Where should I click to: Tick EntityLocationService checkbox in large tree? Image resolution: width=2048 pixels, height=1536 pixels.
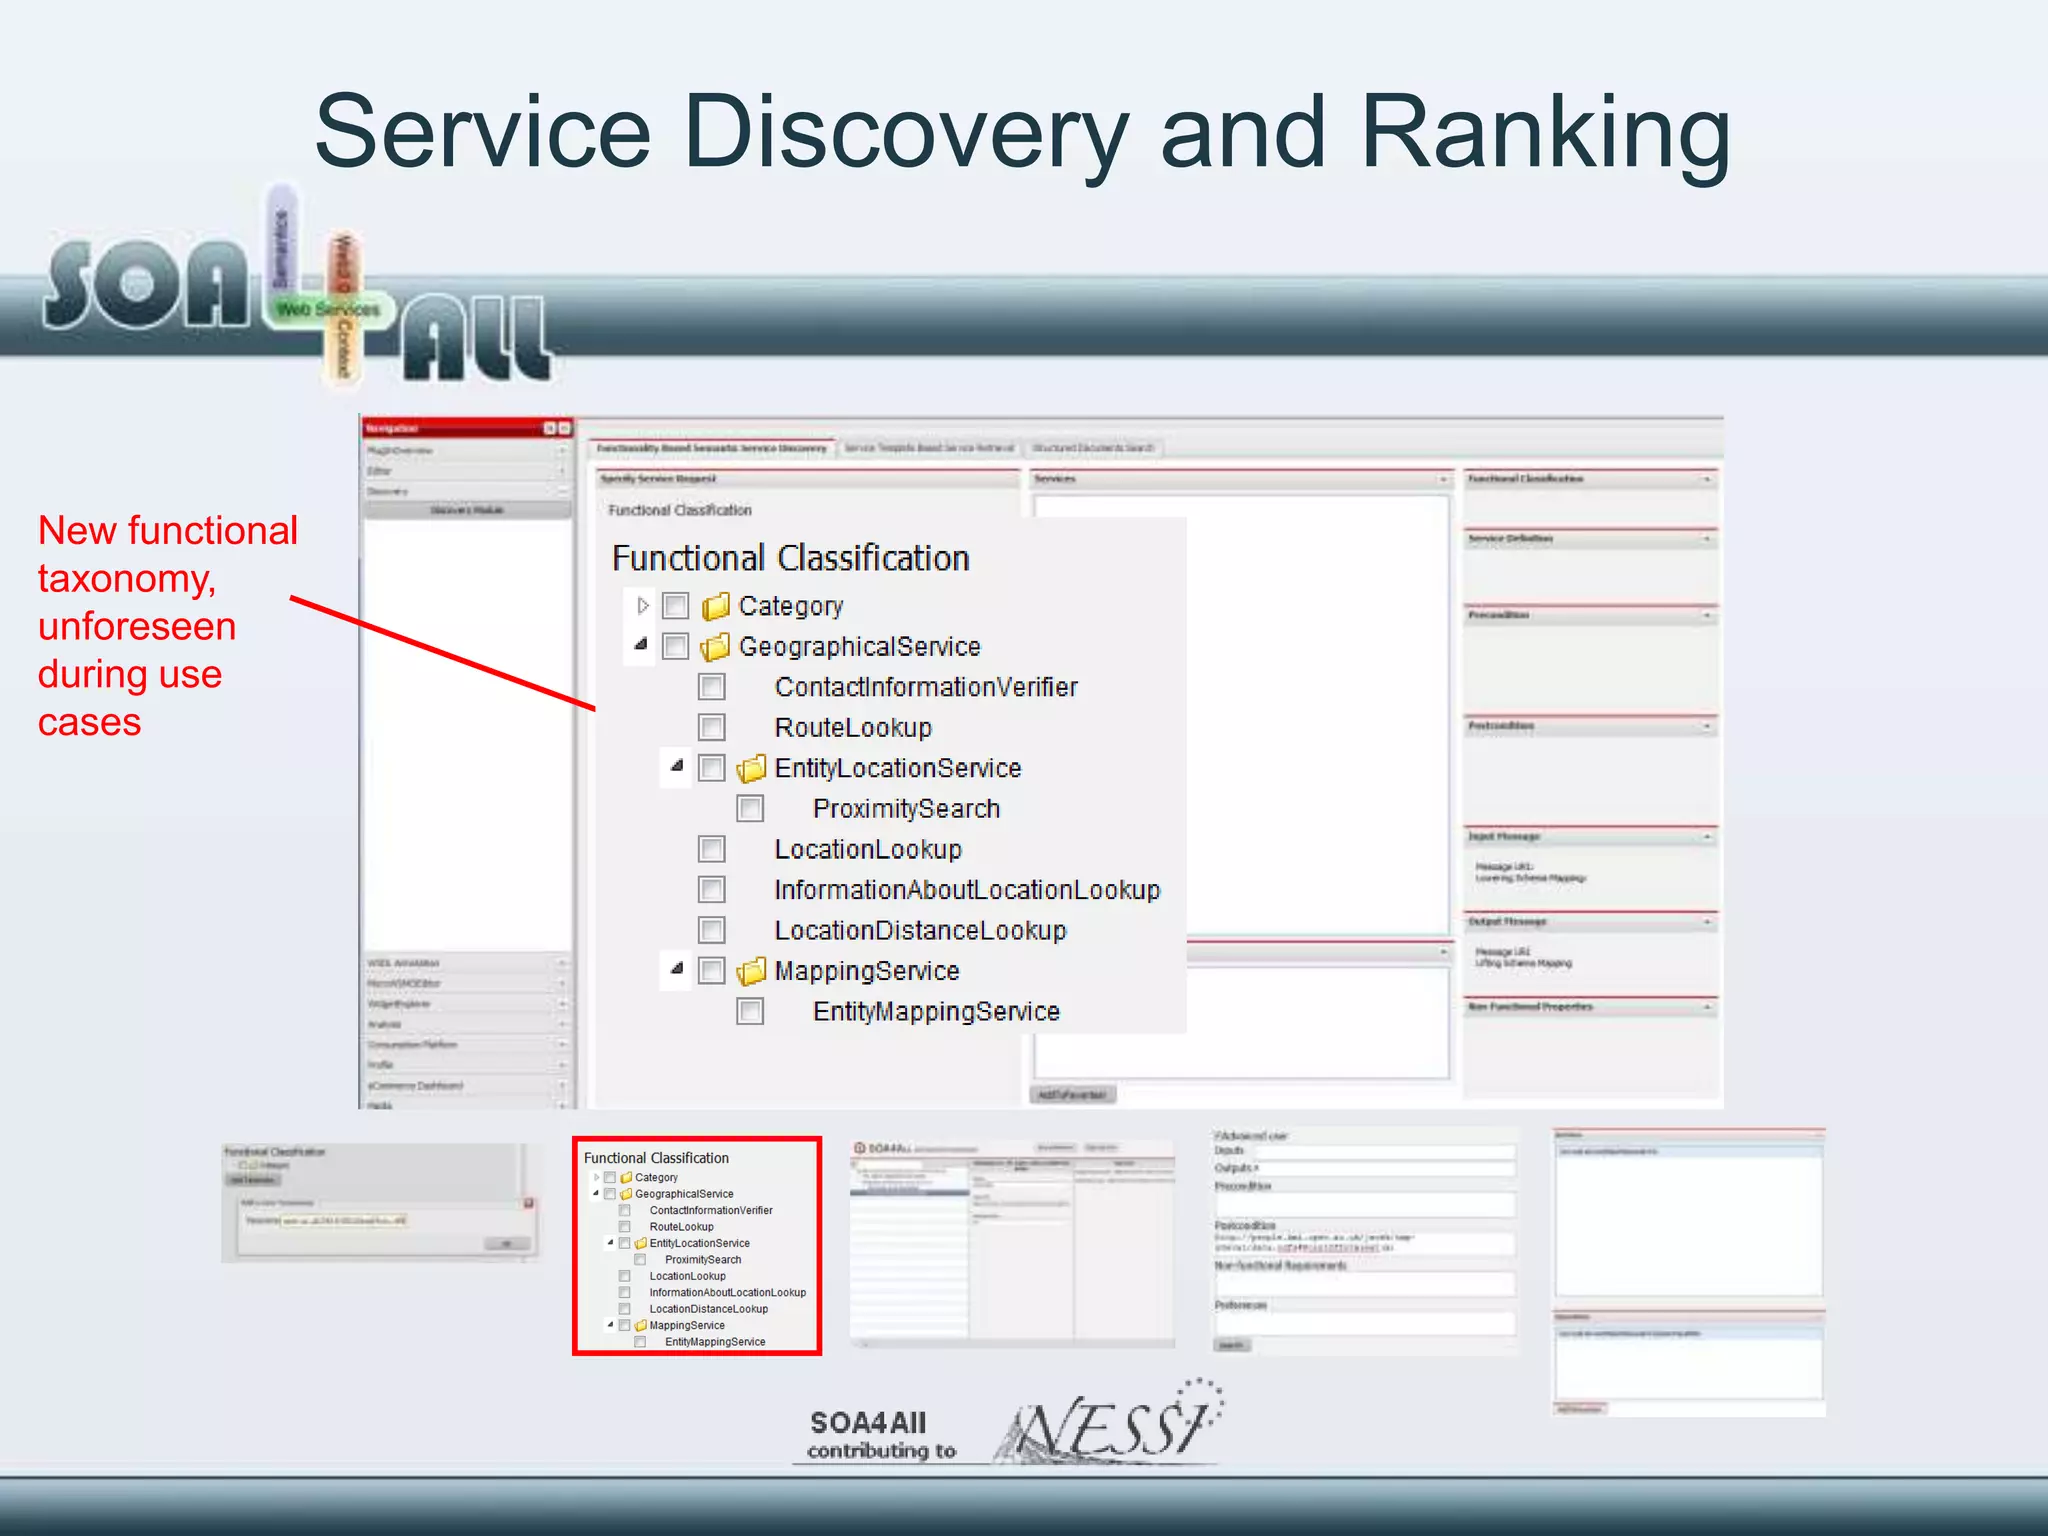click(712, 768)
